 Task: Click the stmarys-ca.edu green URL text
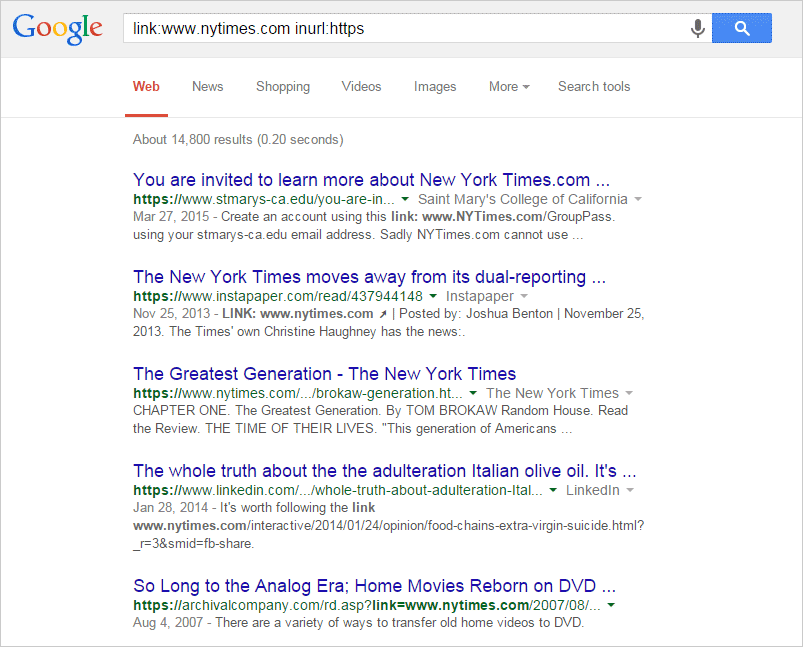(264, 199)
